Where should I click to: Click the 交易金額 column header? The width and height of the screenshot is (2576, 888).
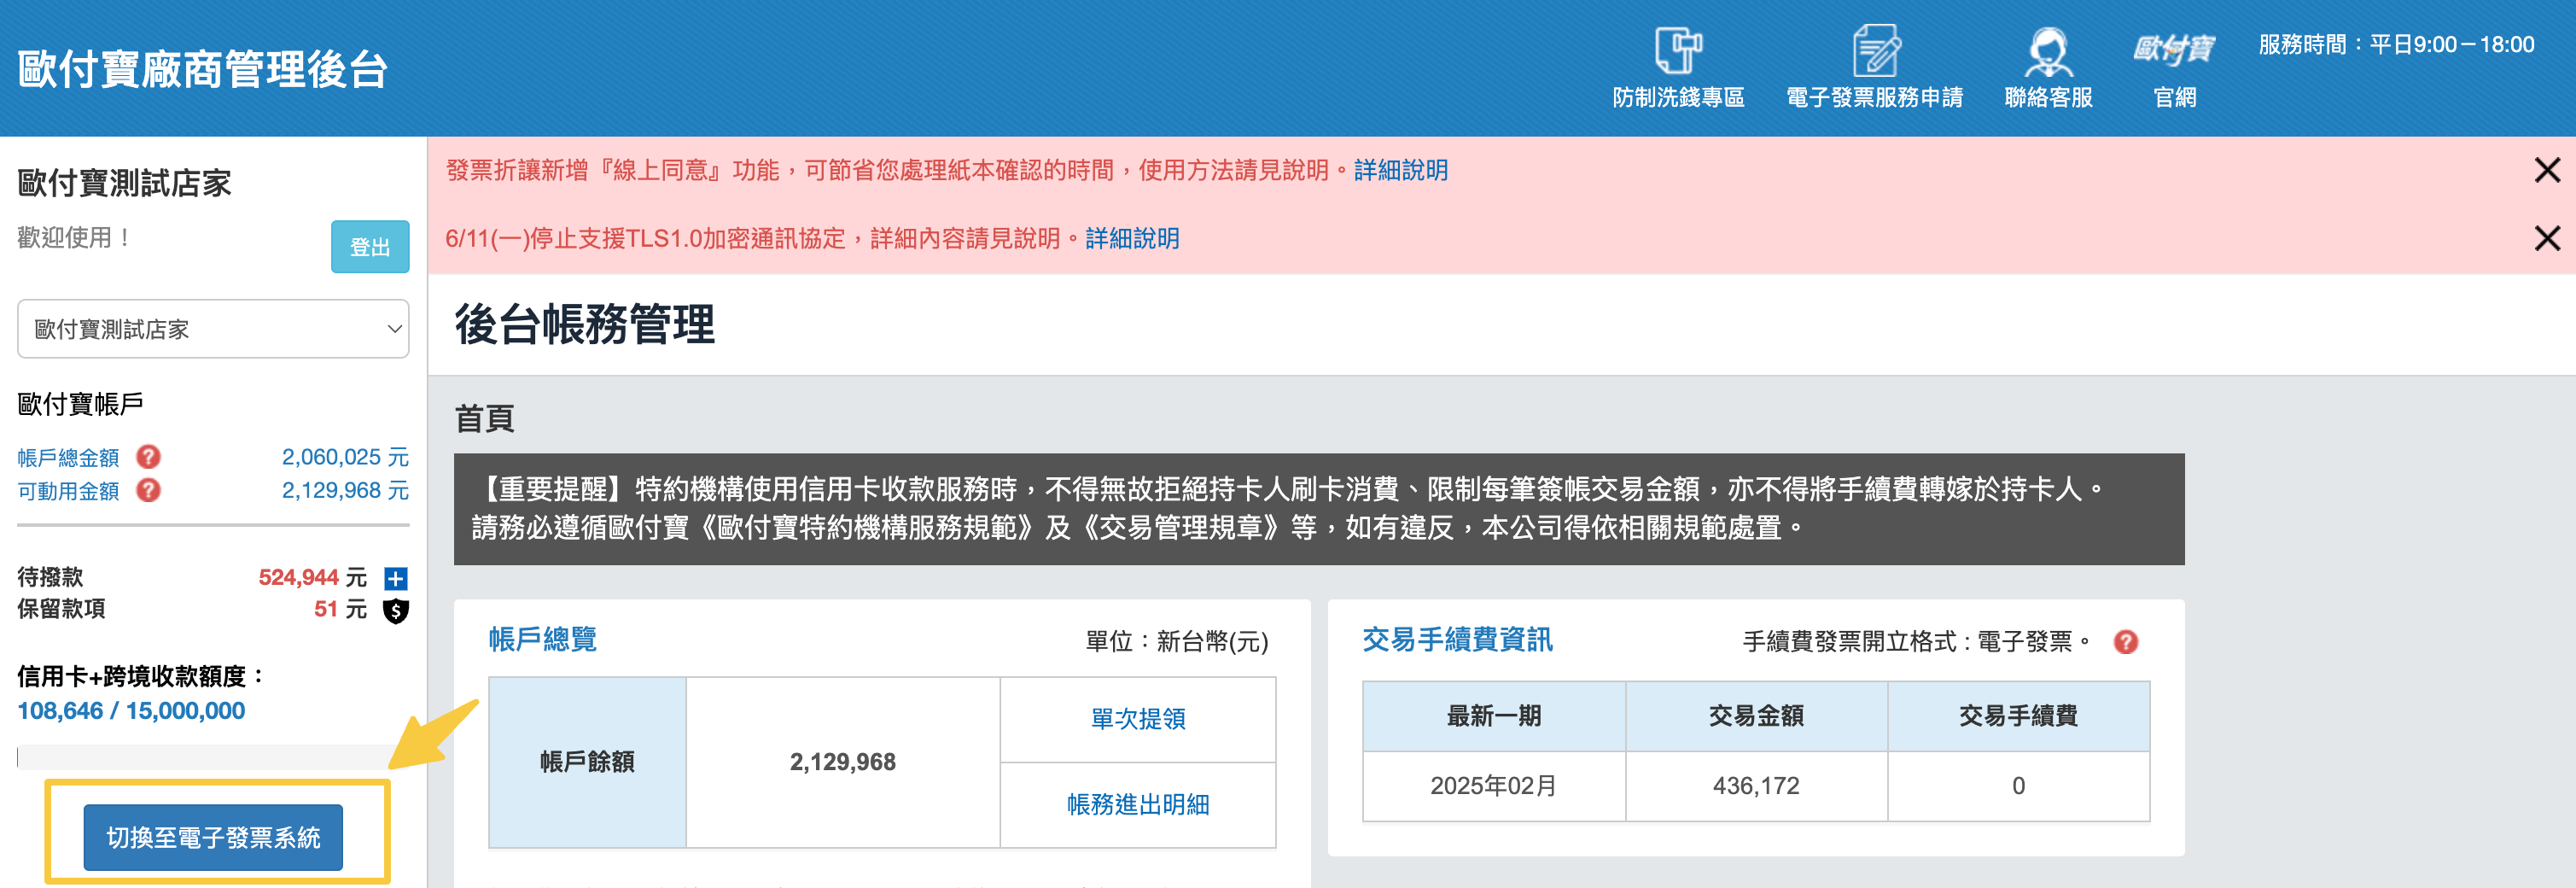point(1756,716)
